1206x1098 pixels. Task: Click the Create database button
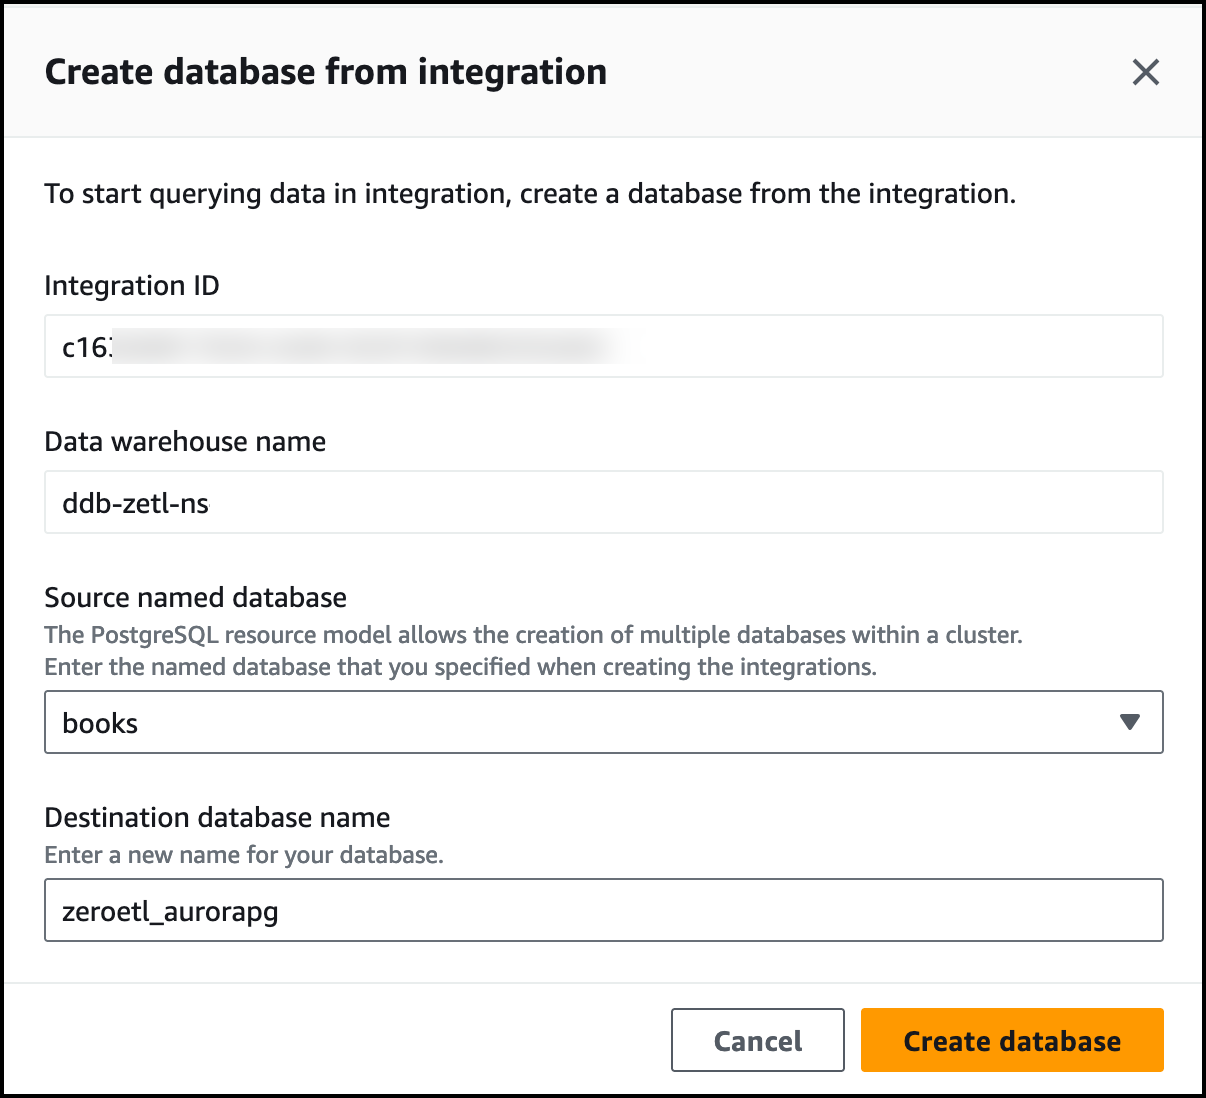pyautogui.click(x=1011, y=1040)
